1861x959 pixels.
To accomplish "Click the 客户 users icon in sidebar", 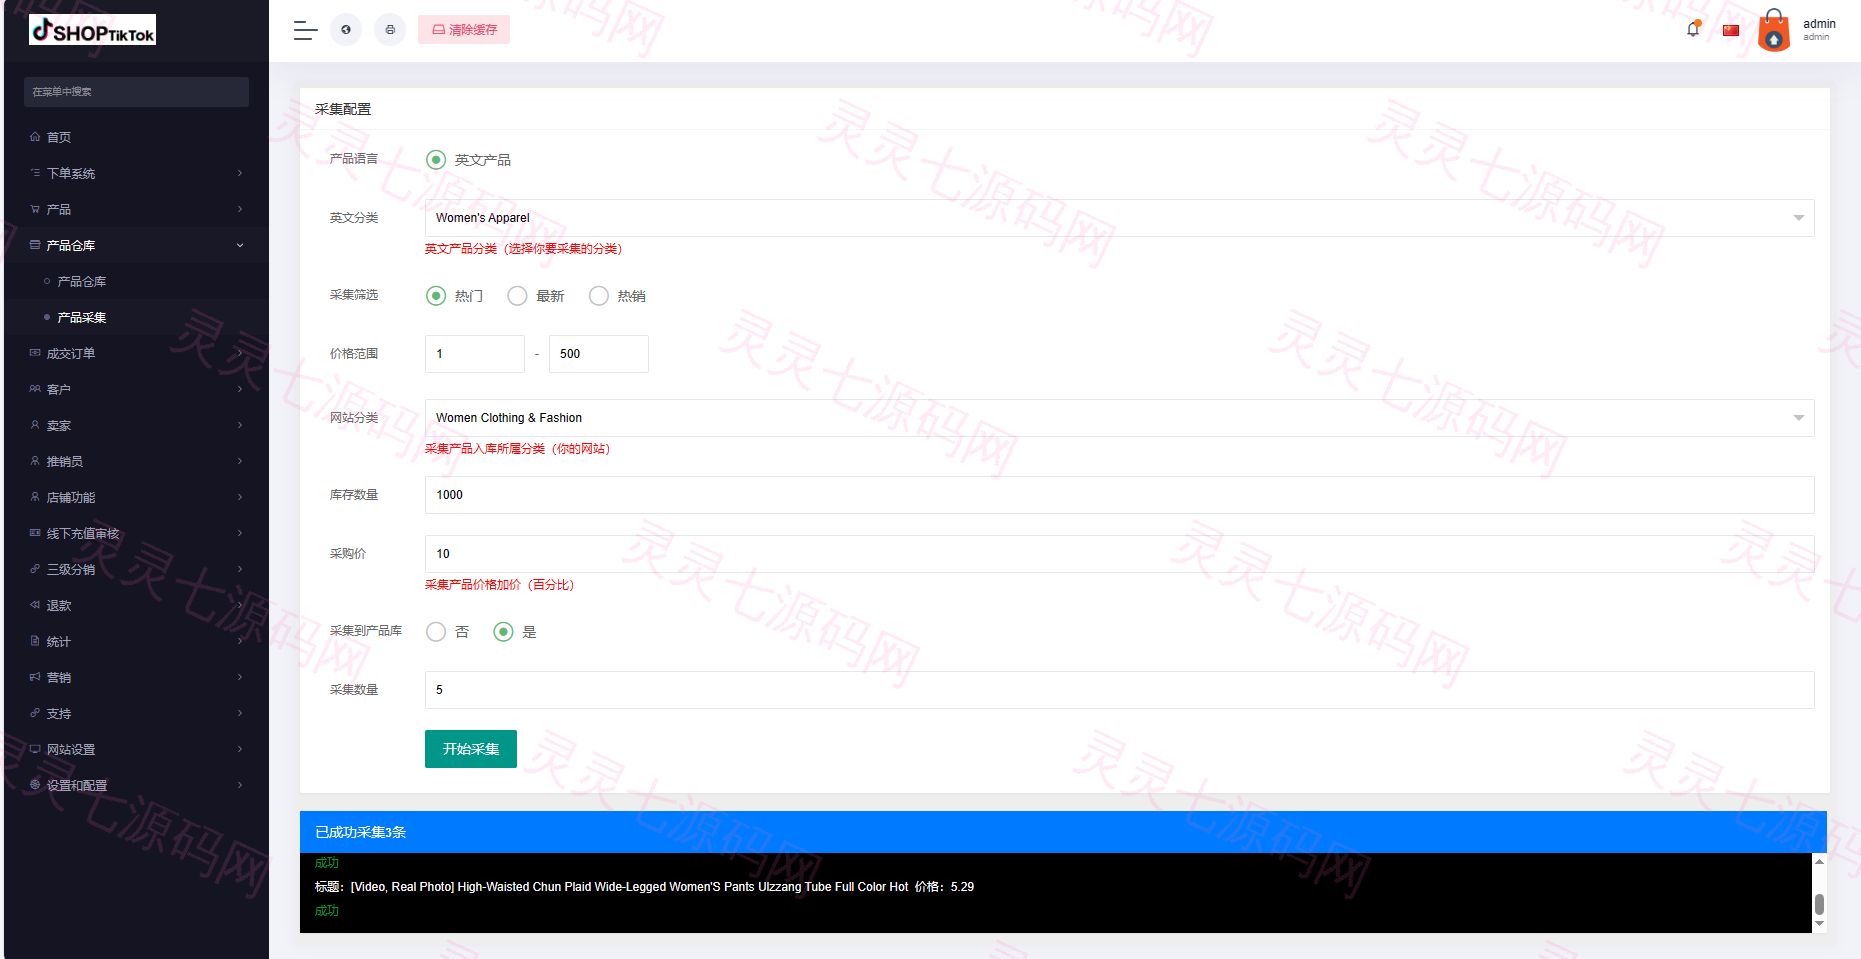I will [x=35, y=389].
